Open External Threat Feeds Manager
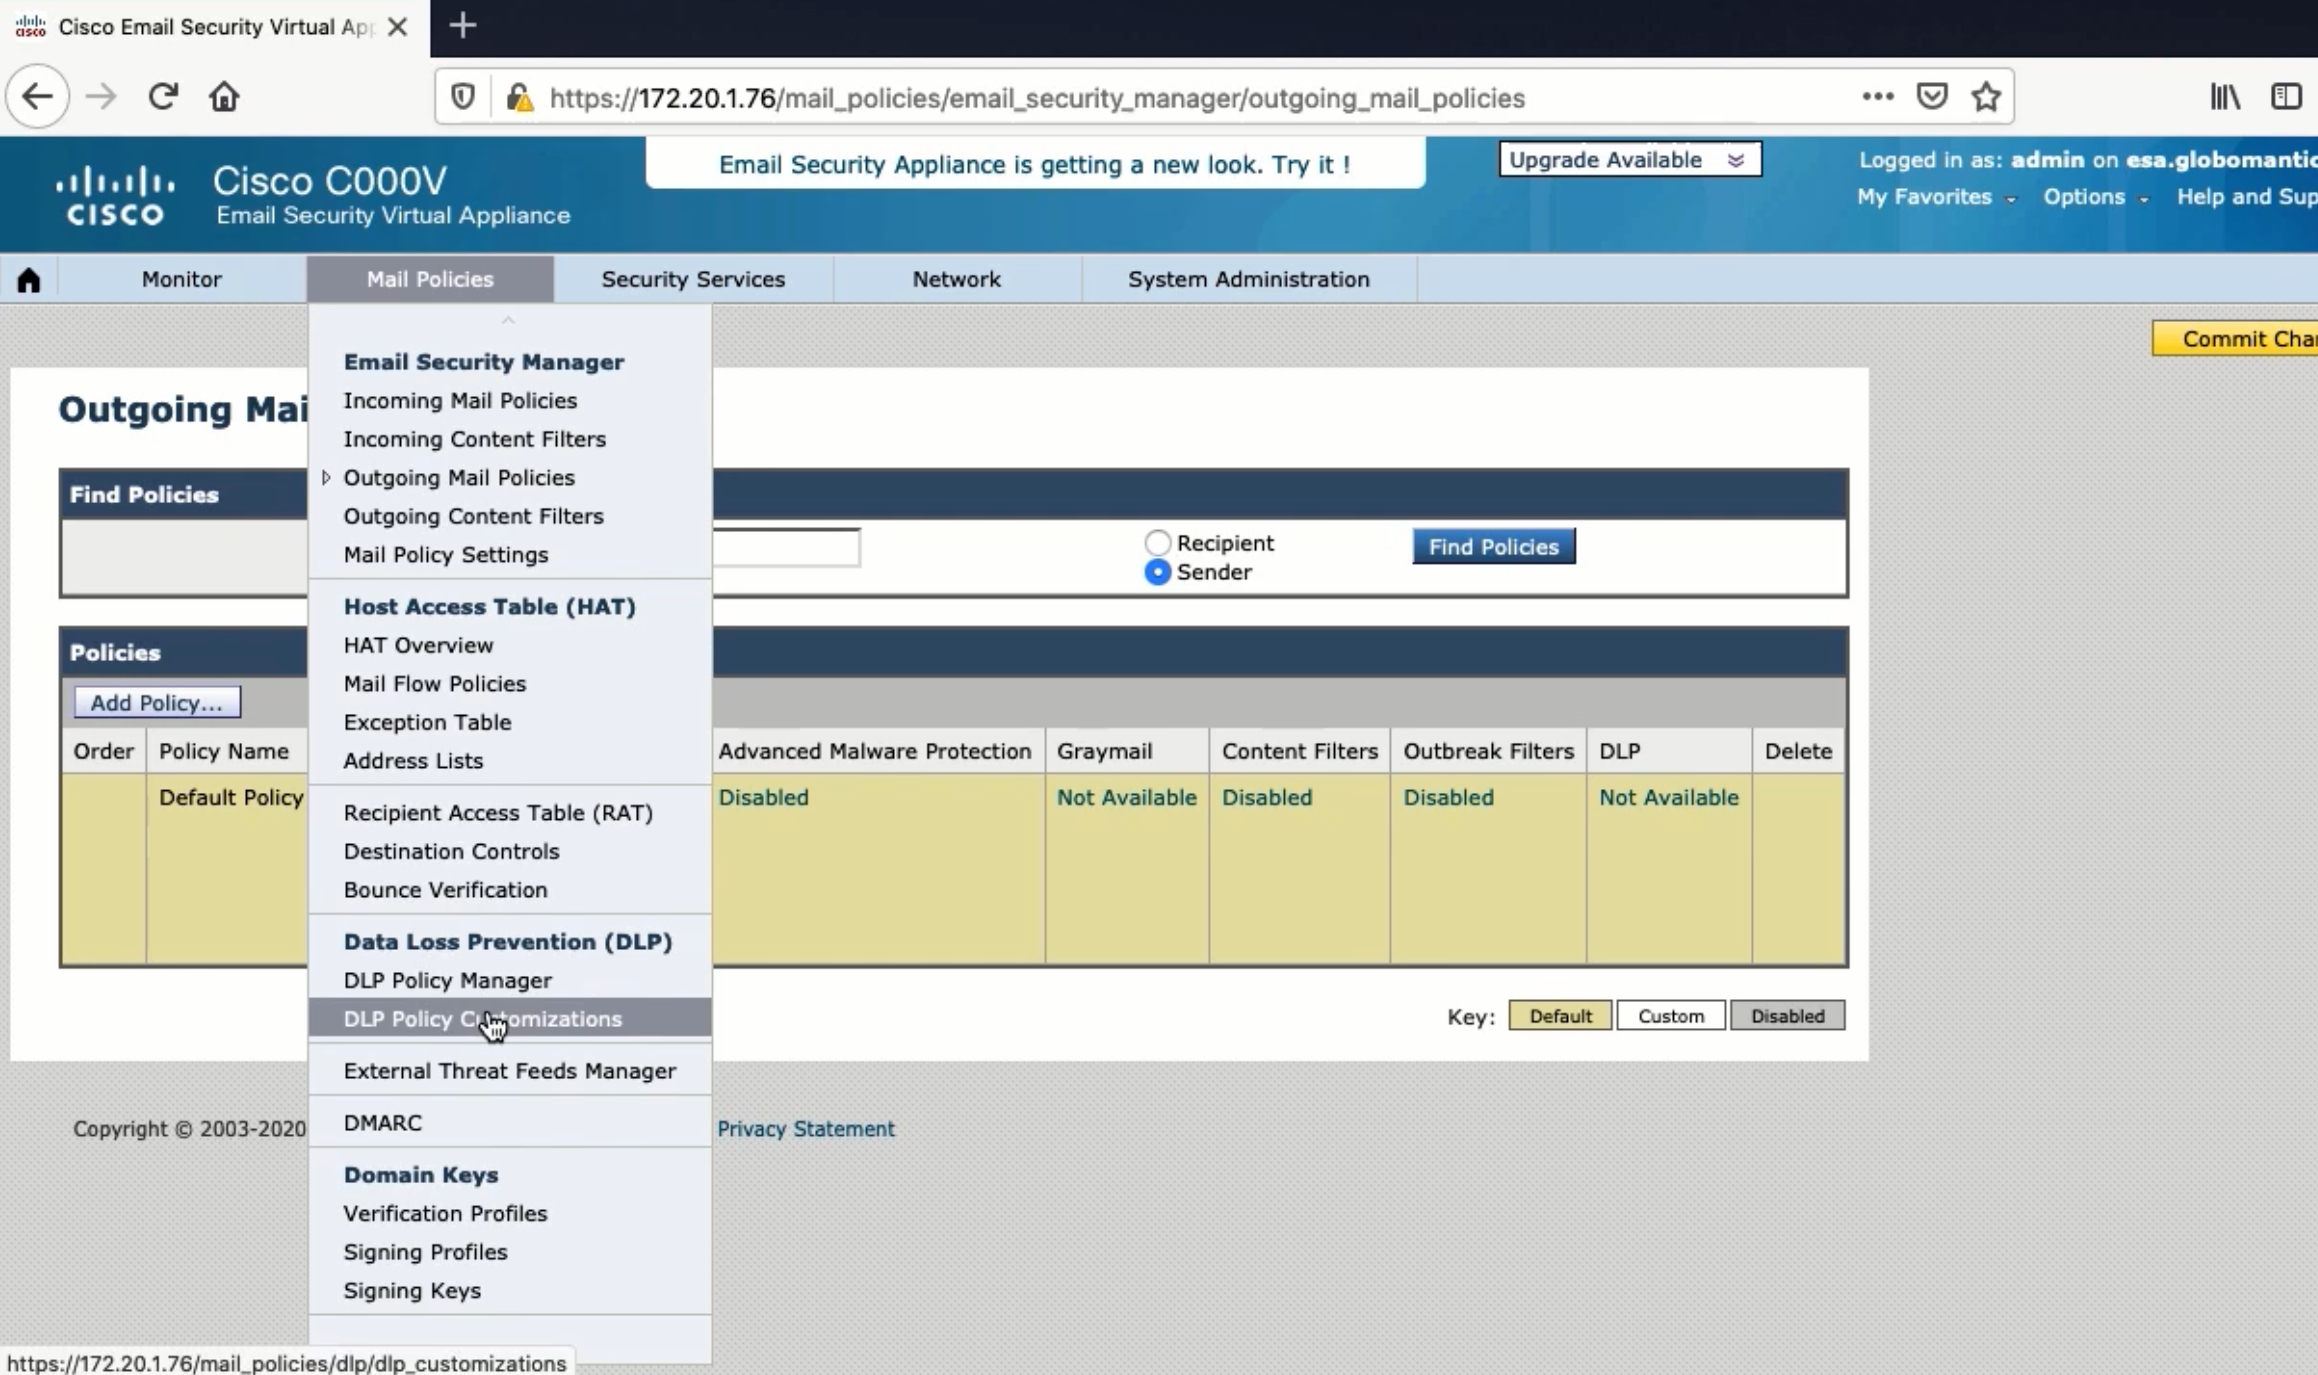 (x=510, y=1071)
